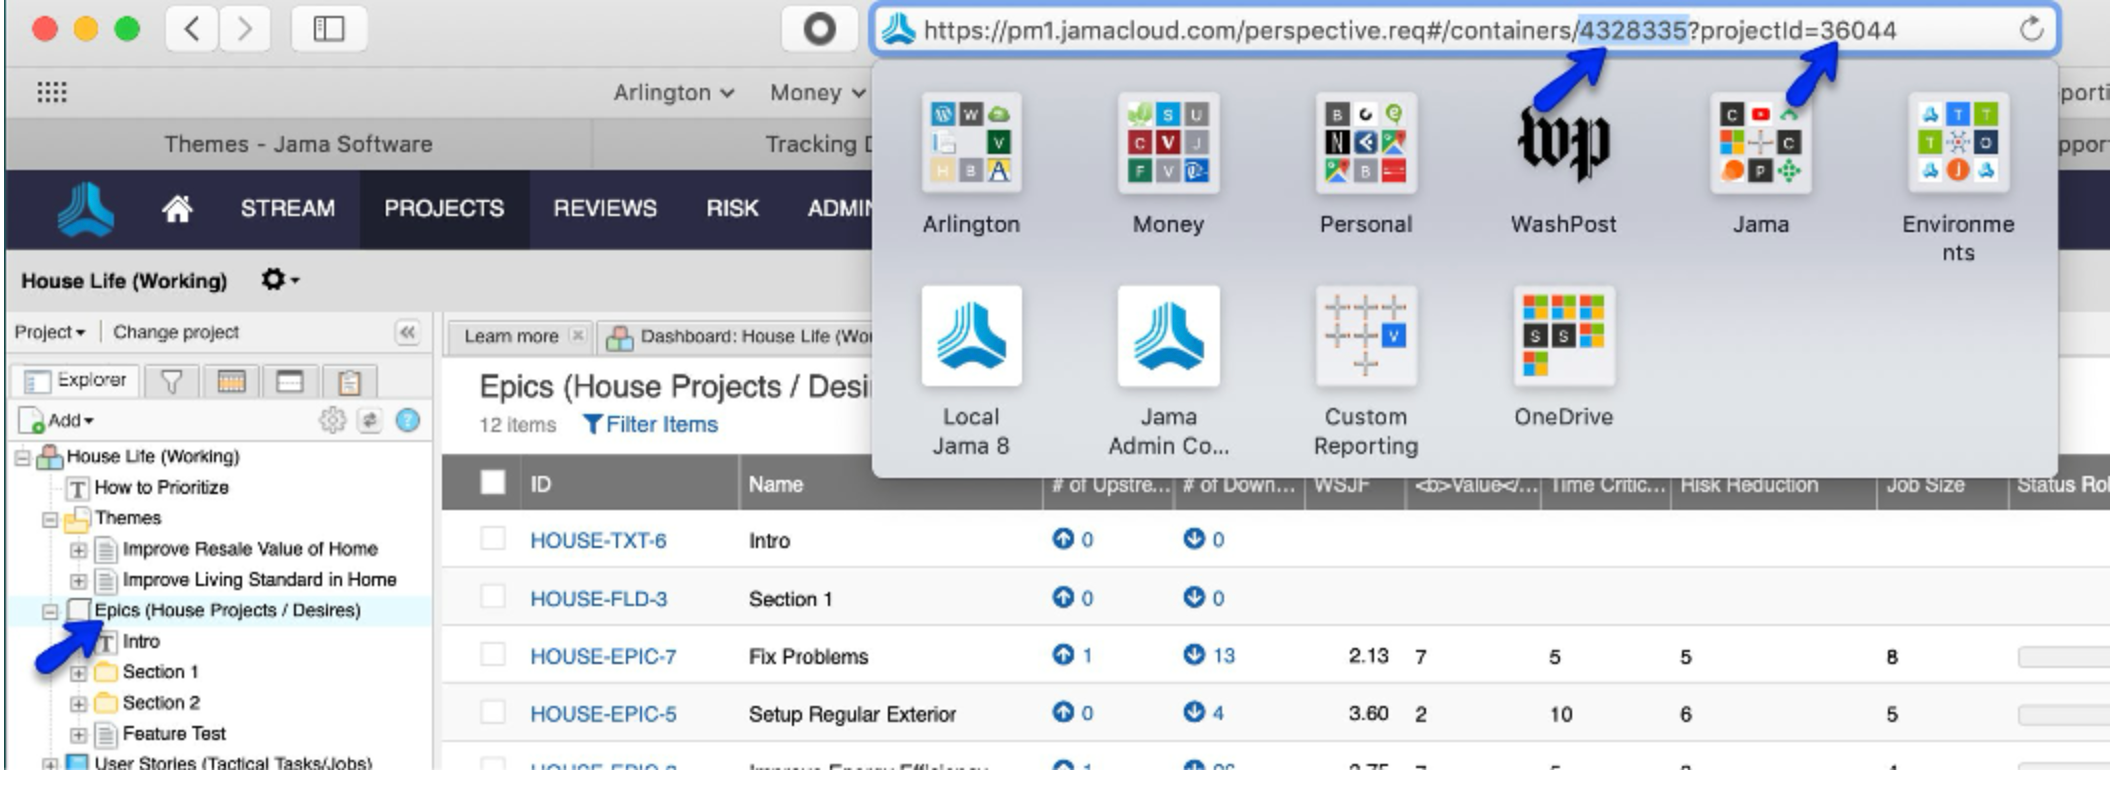2110x792 pixels.
Task: Click the Change project link
Action: 176,332
